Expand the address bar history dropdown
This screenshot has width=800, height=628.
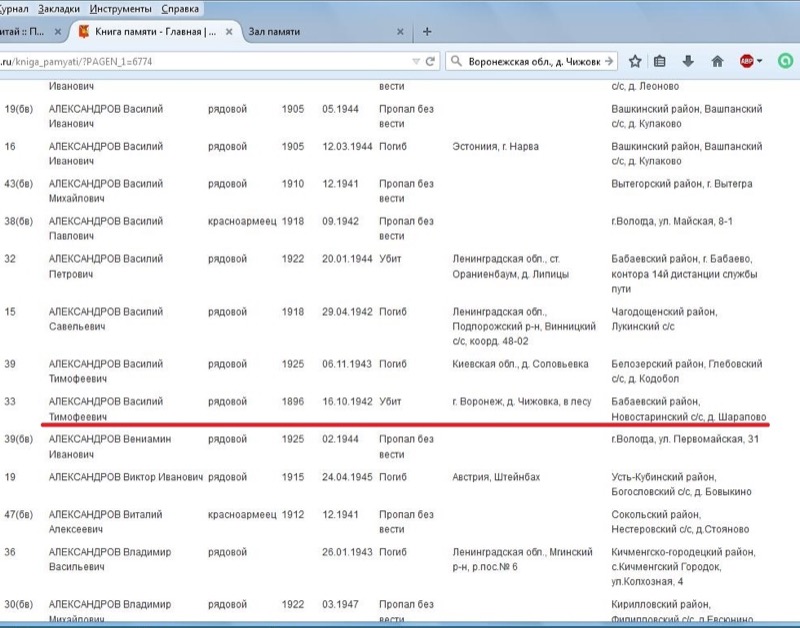click(416, 61)
